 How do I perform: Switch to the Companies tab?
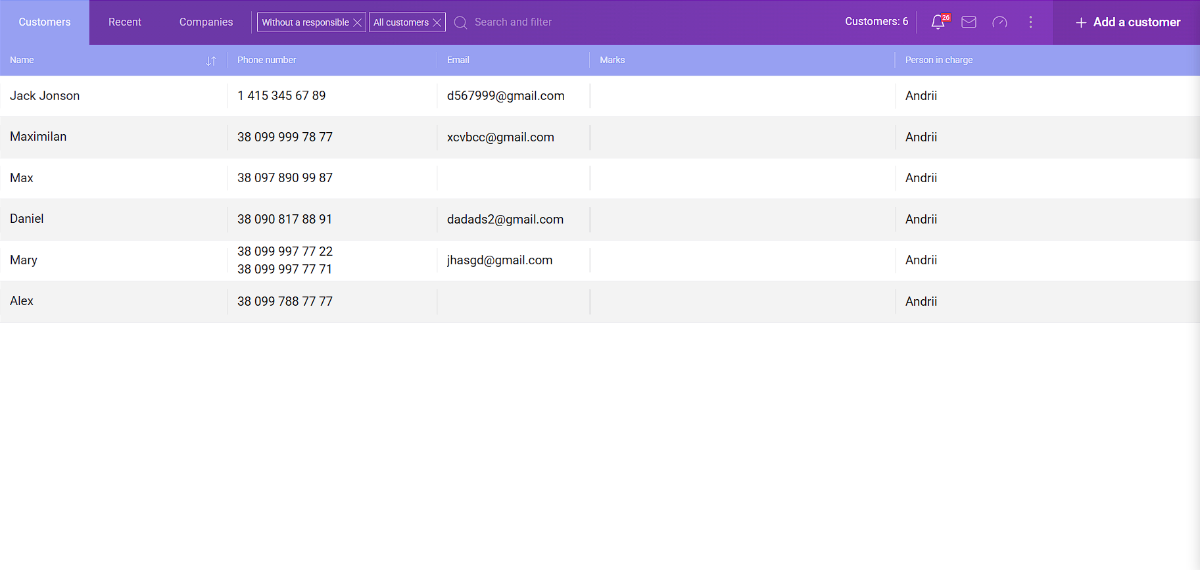click(206, 22)
